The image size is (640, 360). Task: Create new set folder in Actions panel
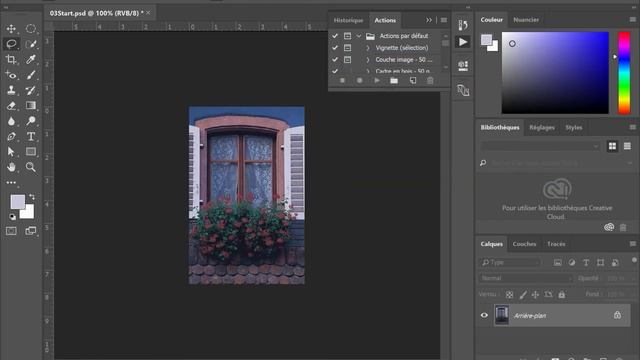(x=394, y=80)
